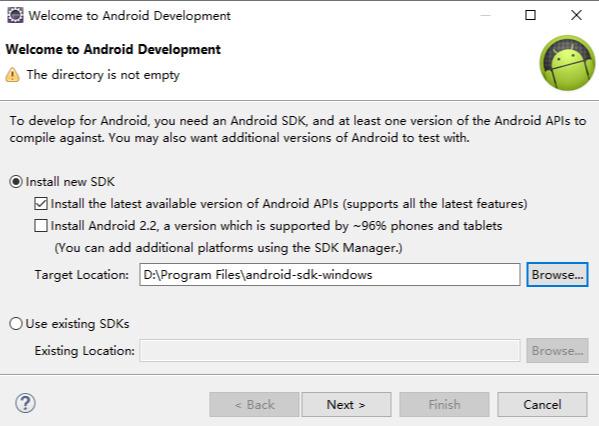Image resolution: width=599 pixels, height=426 pixels.
Task: Click the Eclipse icon in title bar
Action: (15, 15)
